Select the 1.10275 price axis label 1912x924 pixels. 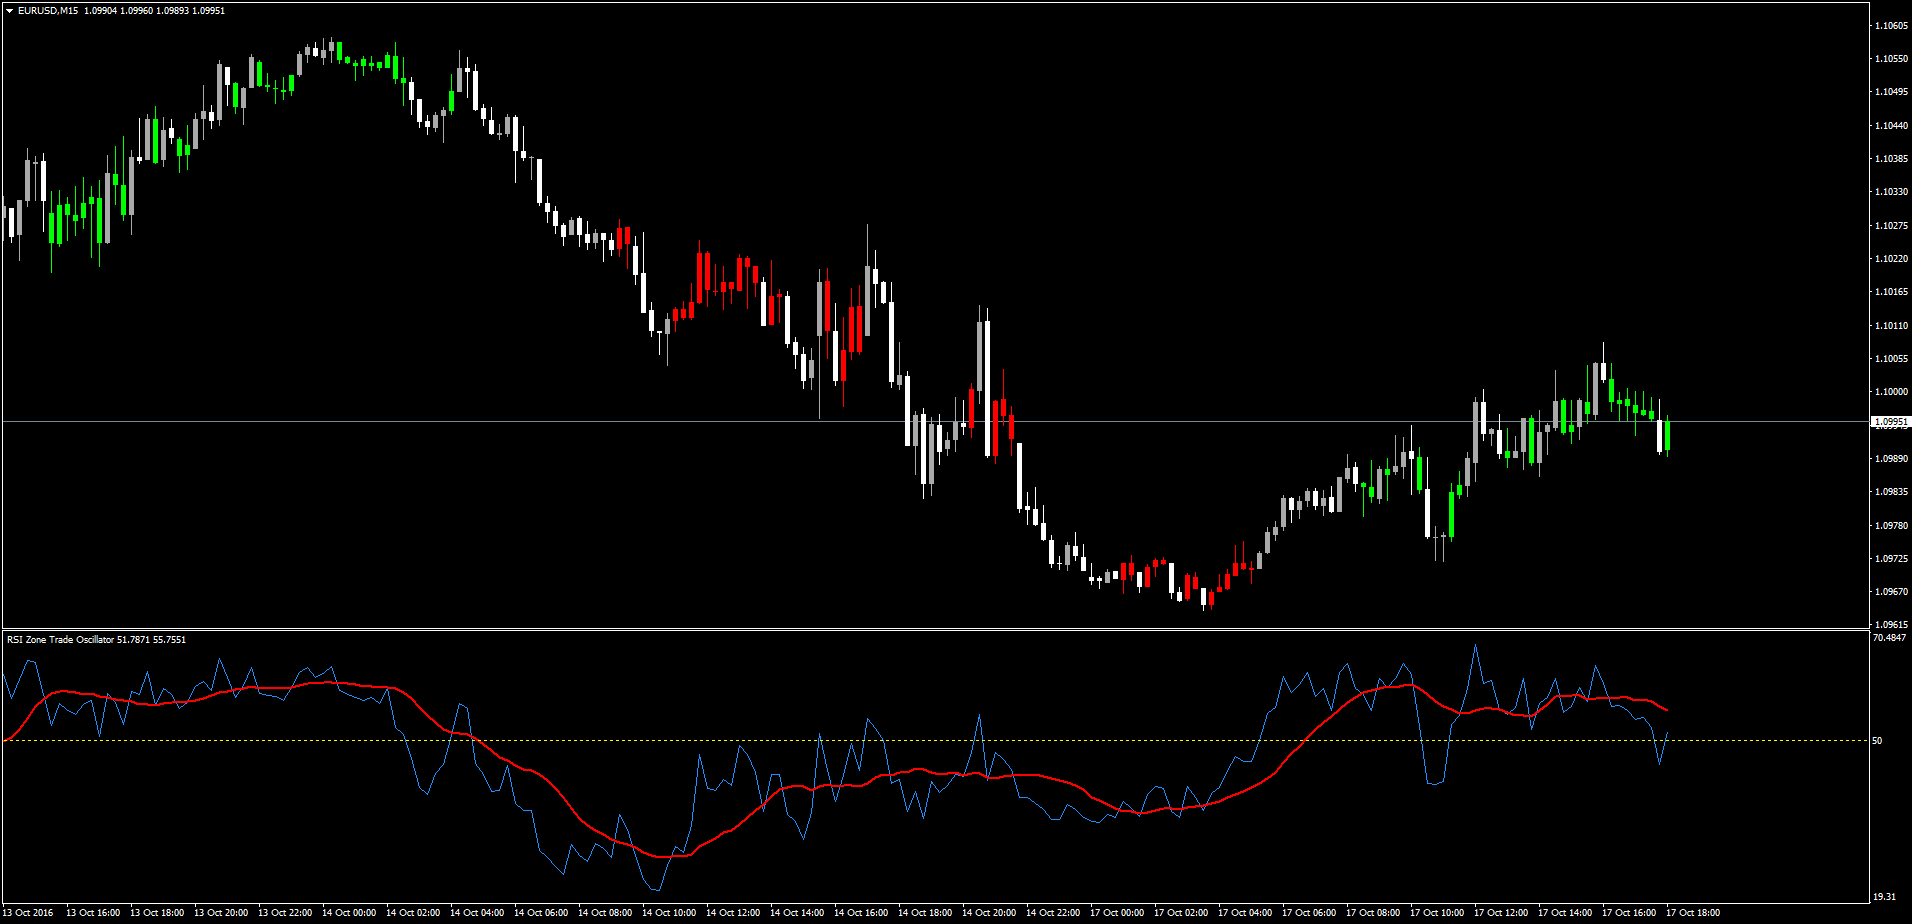pos(1892,225)
